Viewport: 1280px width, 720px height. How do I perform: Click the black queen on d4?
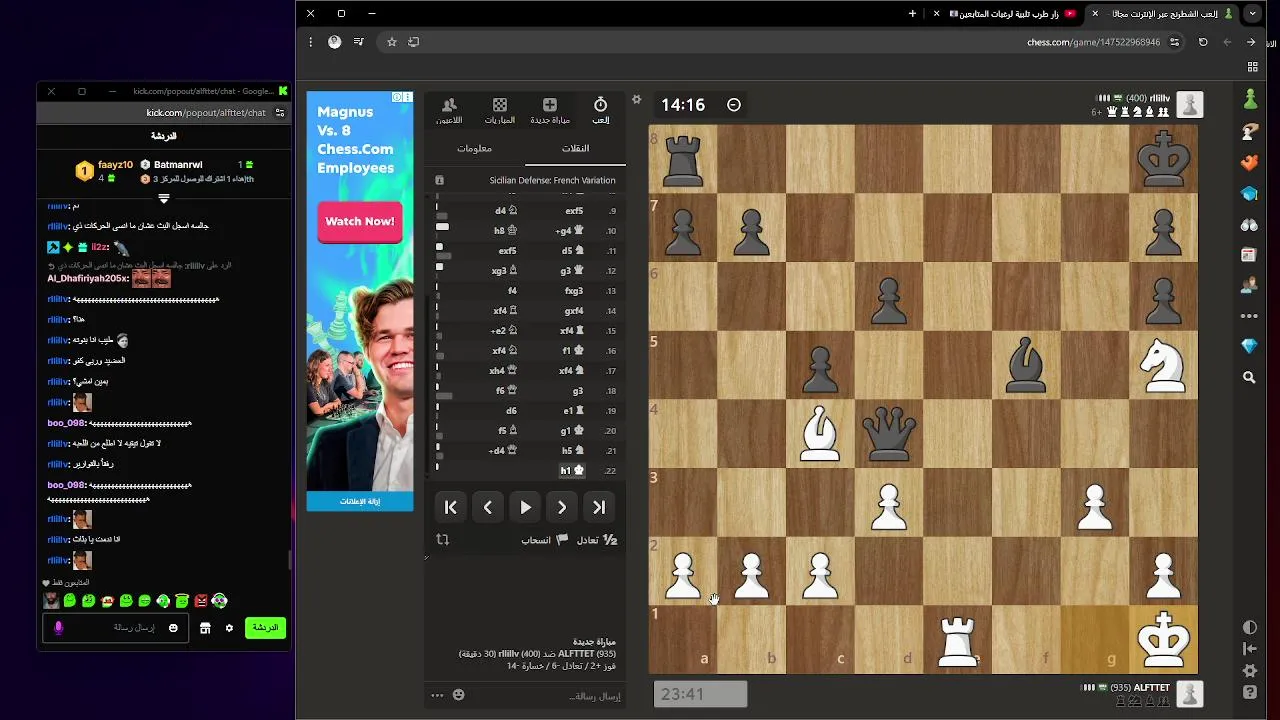tap(889, 433)
